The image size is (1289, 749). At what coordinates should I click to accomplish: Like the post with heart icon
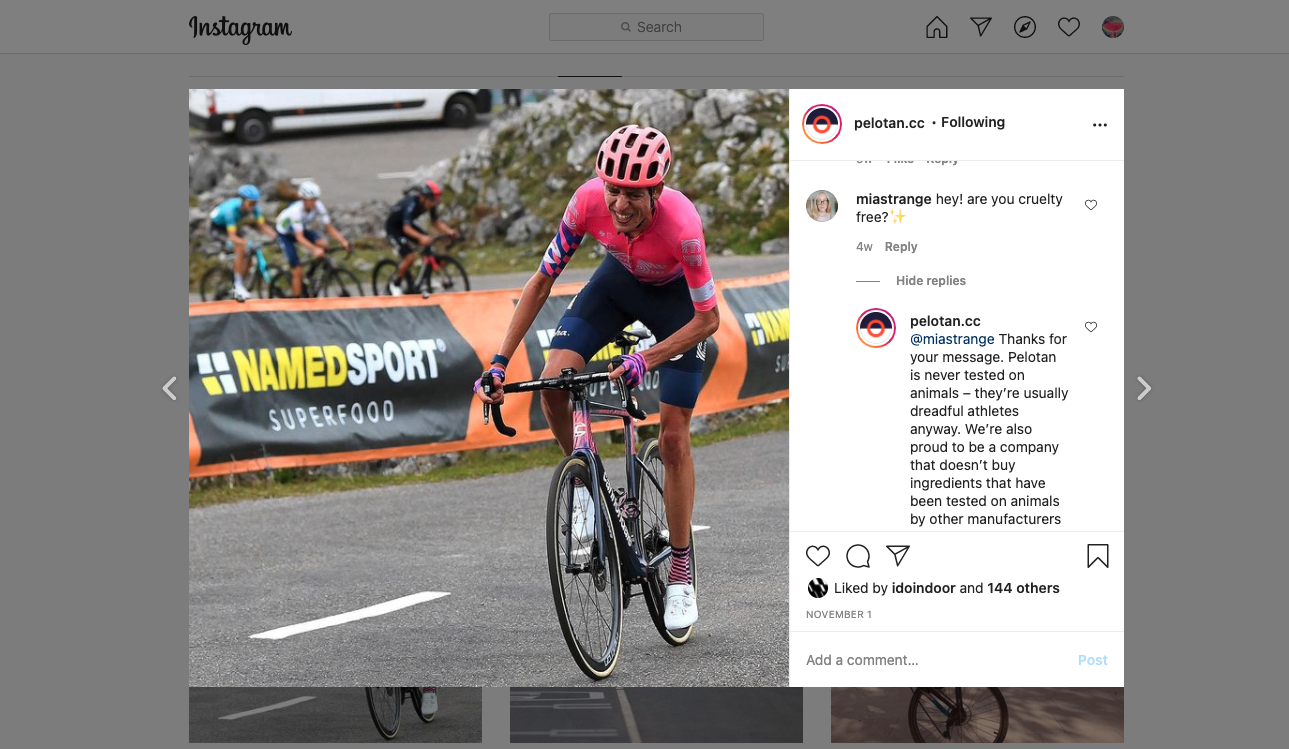(818, 556)
